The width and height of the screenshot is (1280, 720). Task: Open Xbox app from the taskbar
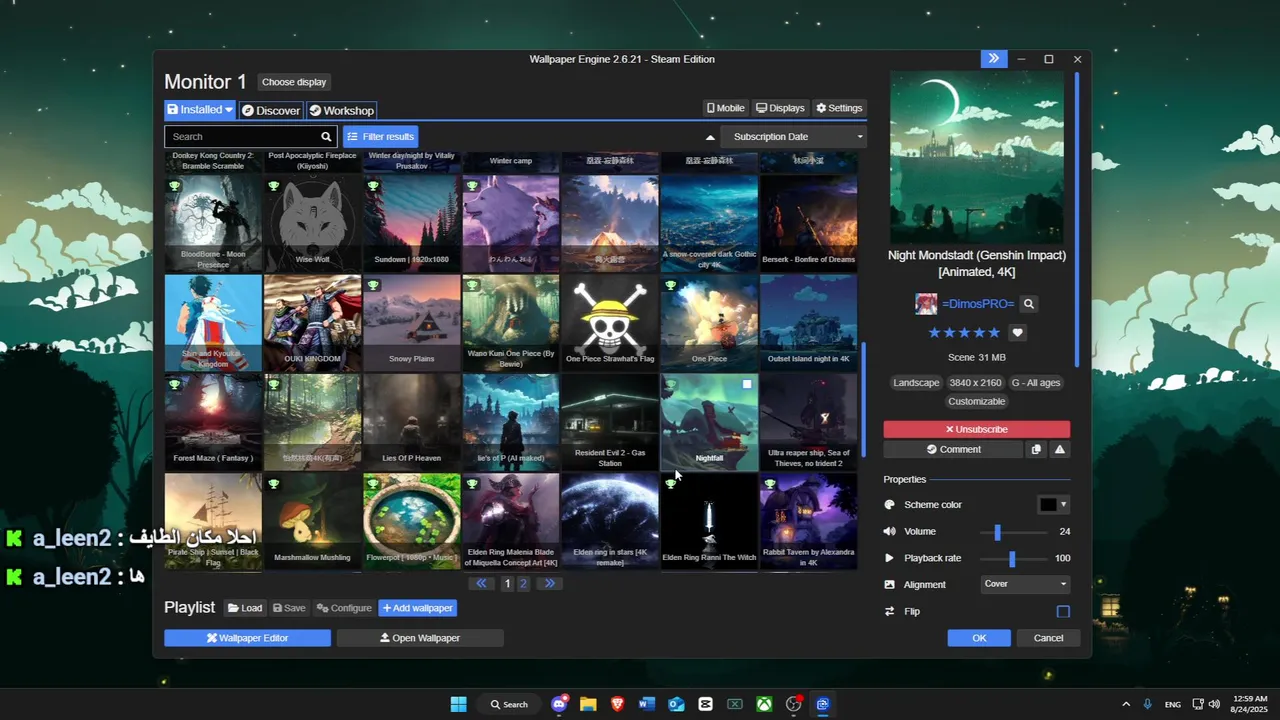764,704
